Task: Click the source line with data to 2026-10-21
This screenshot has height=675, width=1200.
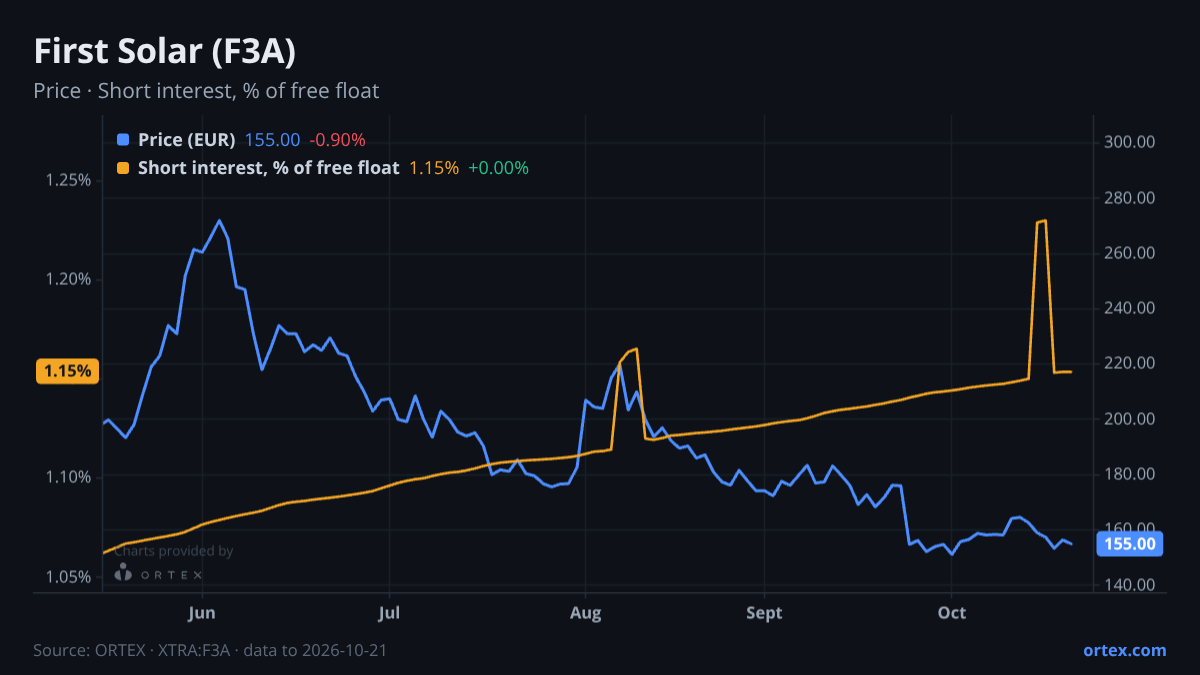Action: tap(210, 650)
